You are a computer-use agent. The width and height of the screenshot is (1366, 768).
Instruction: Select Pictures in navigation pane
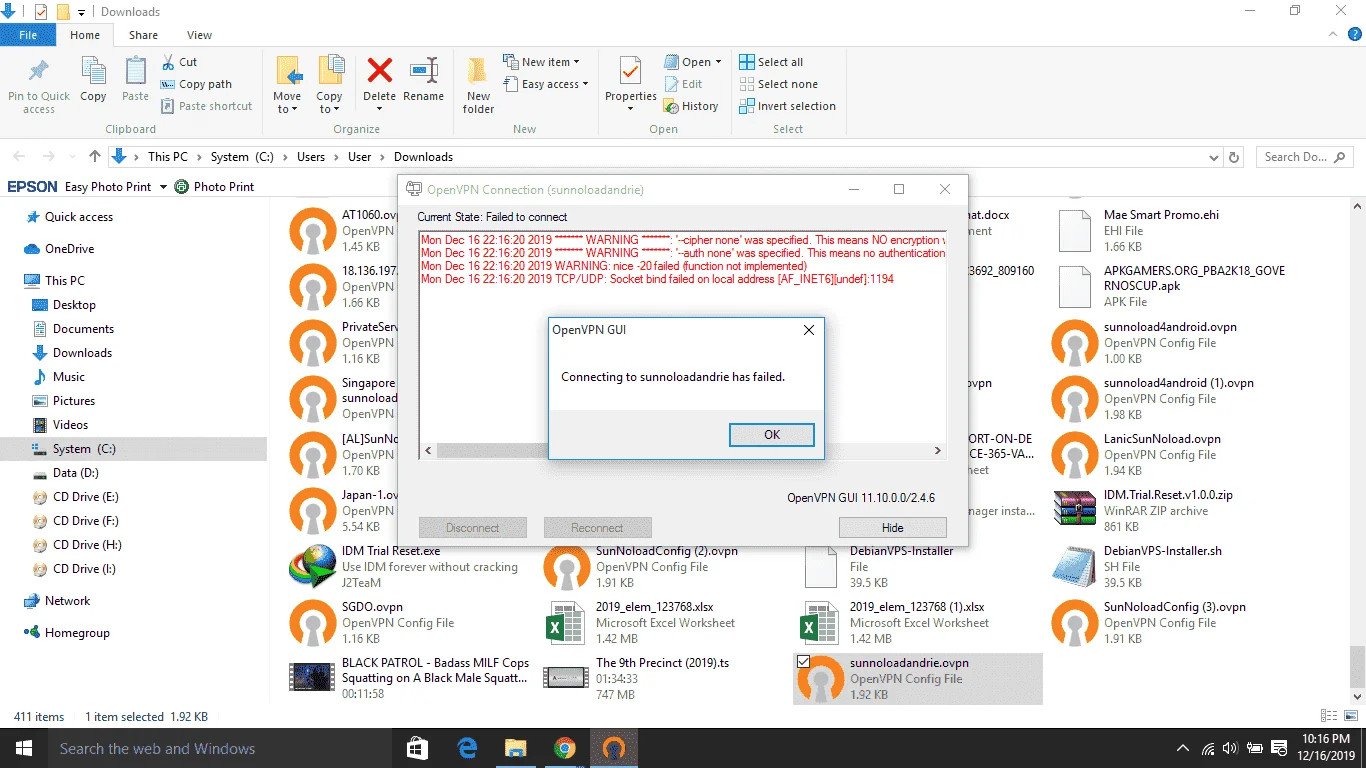pos(74,401)
